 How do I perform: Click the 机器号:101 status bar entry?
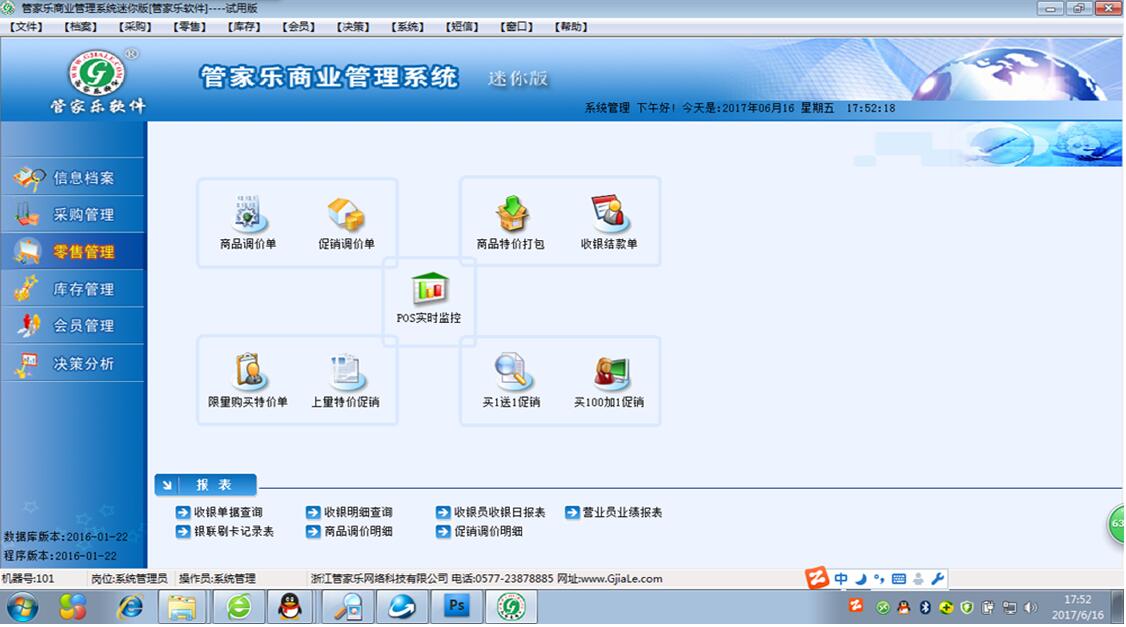(x=28, y=578)
